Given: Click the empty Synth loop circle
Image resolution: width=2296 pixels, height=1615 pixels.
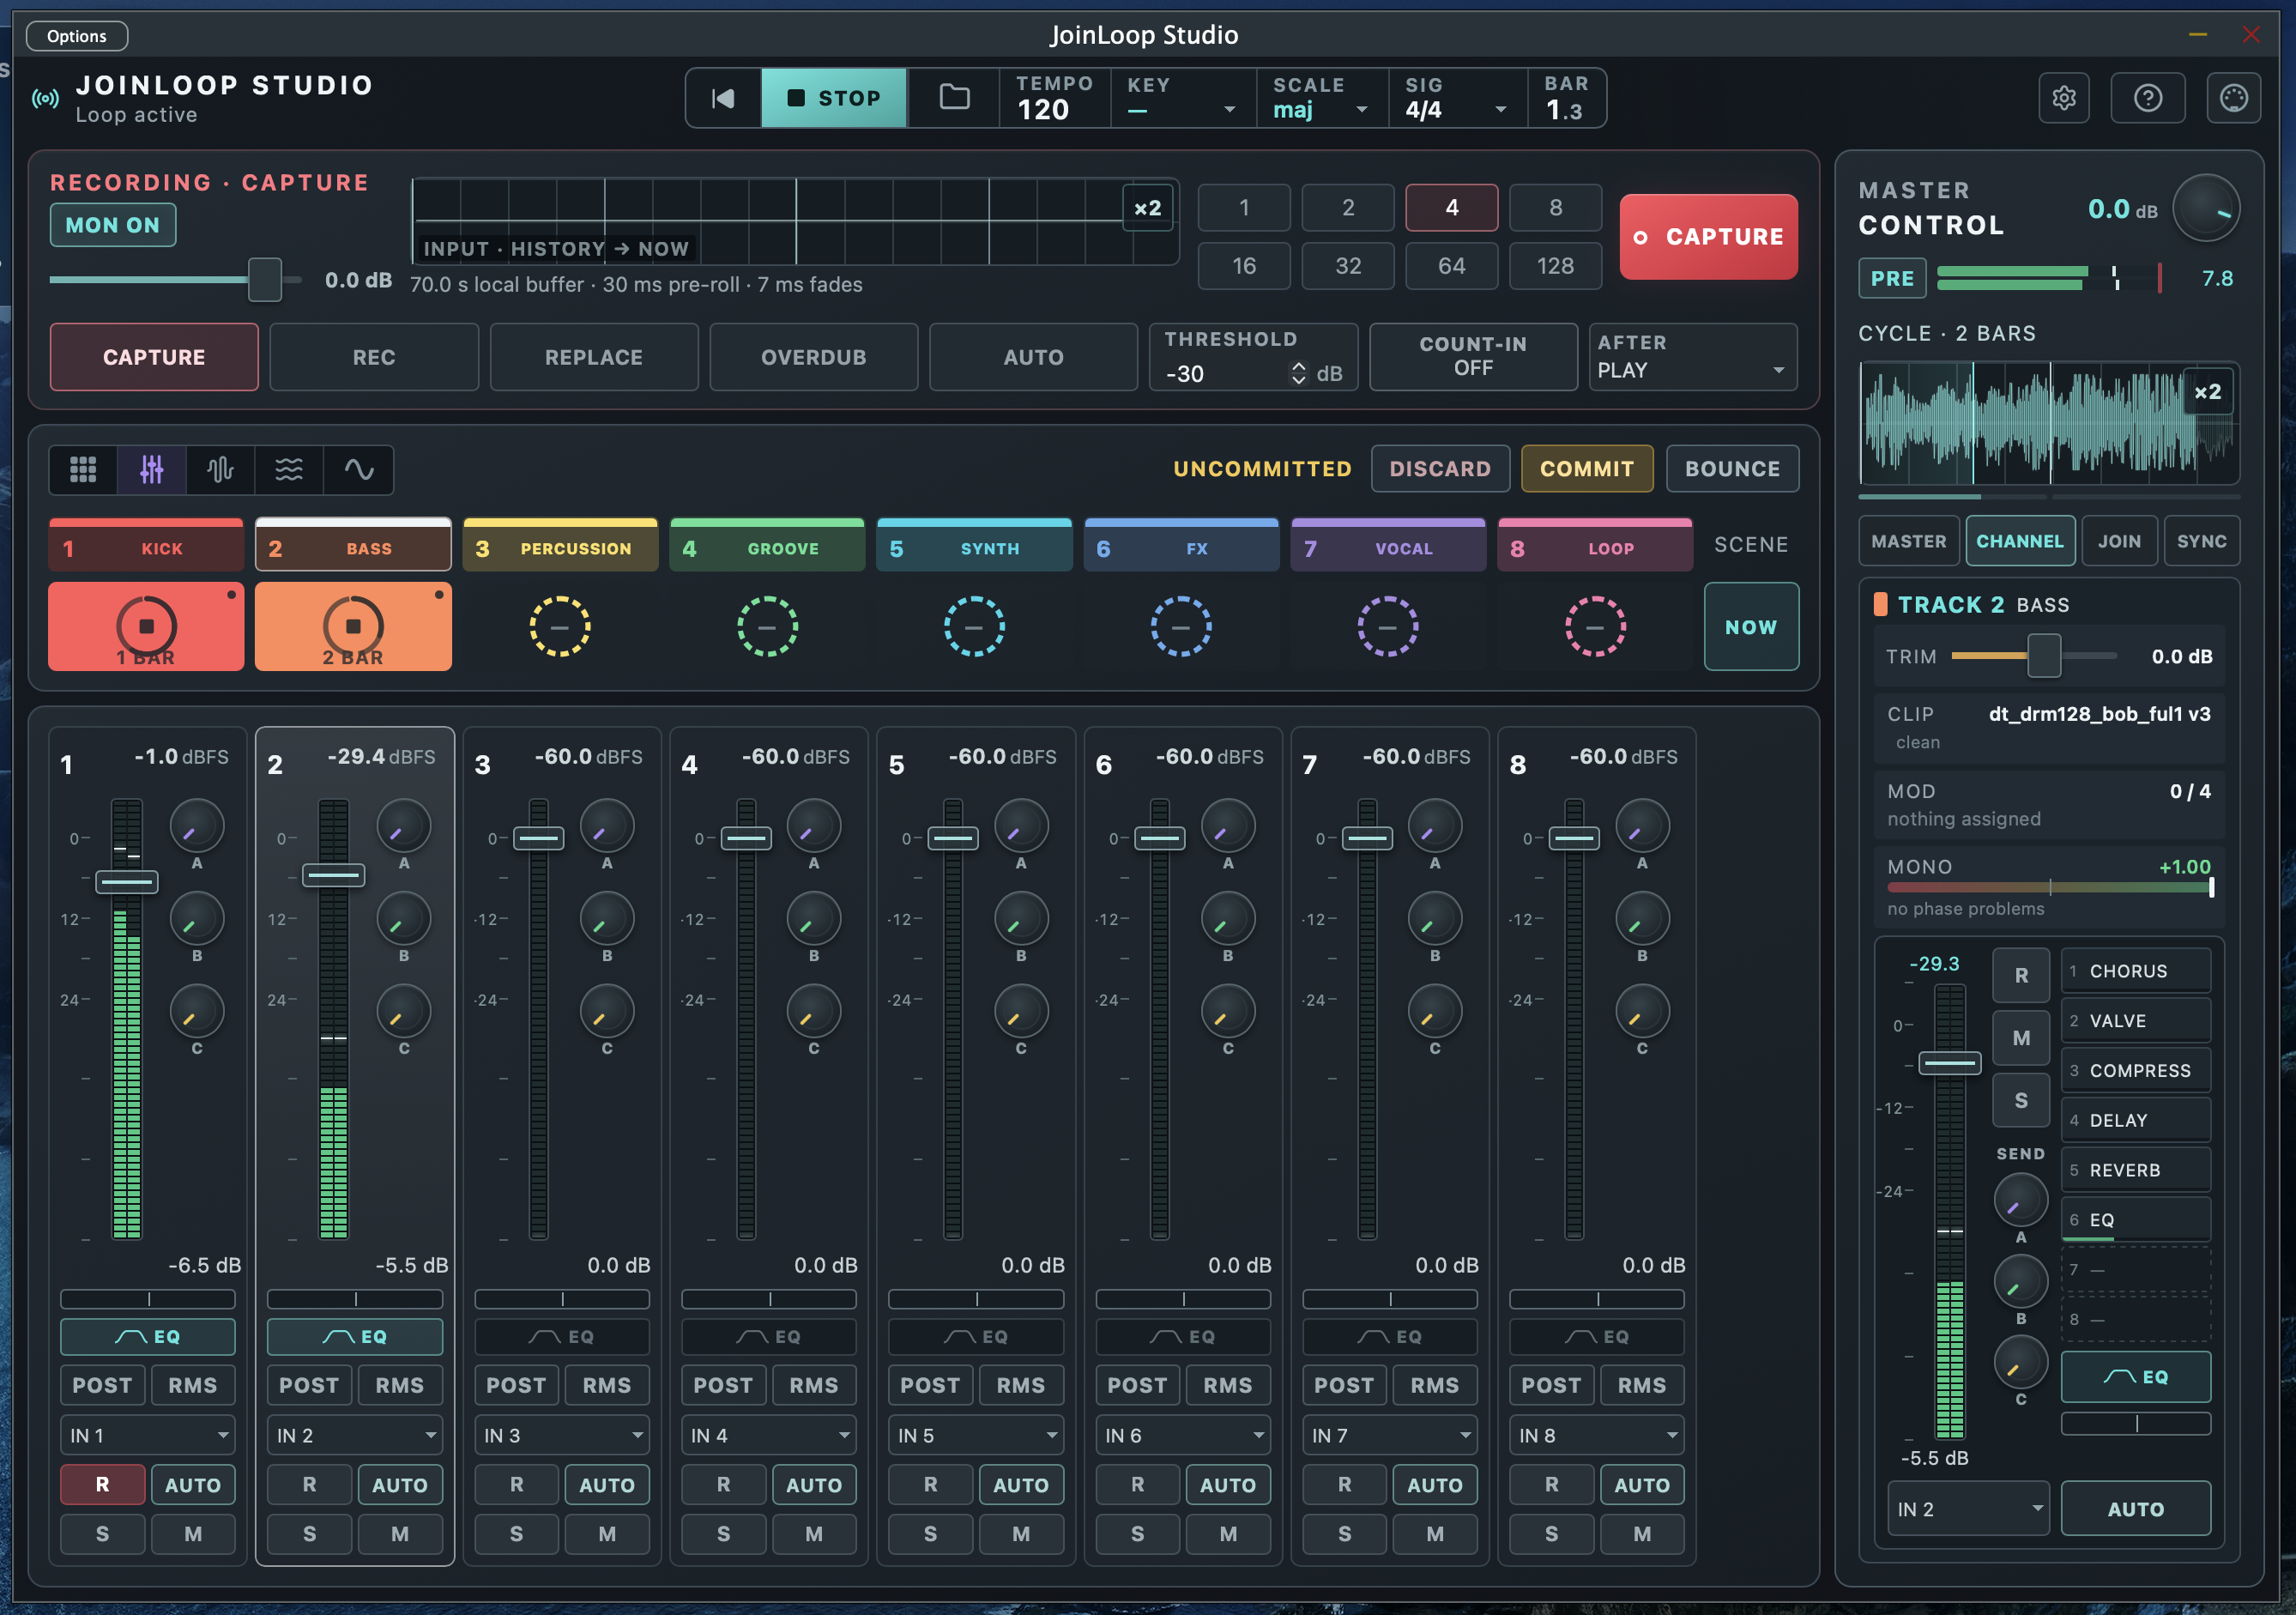Looking at the screenshot, I should (974, 627).
